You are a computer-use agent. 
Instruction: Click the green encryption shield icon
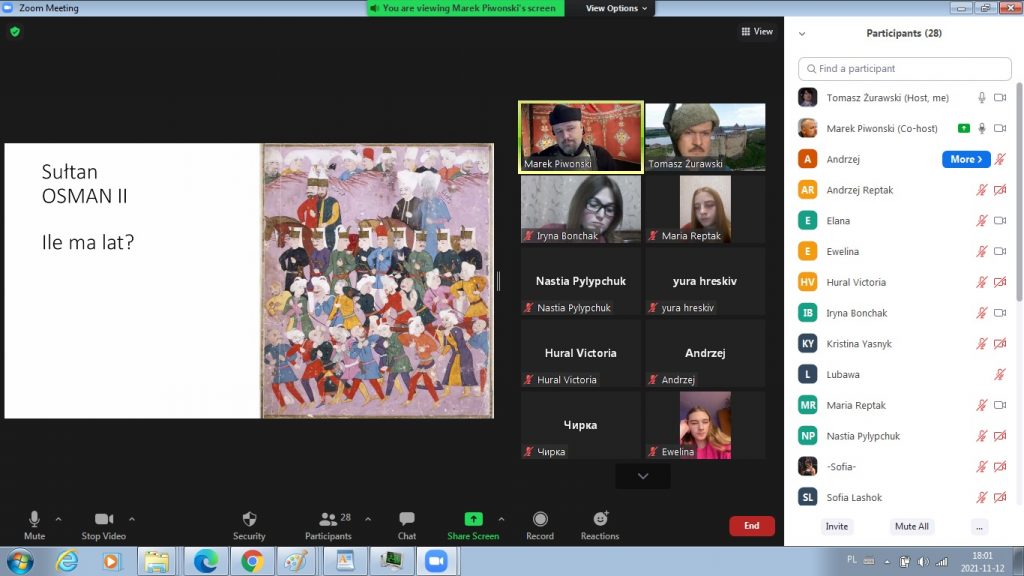click(x=14, y=31)
